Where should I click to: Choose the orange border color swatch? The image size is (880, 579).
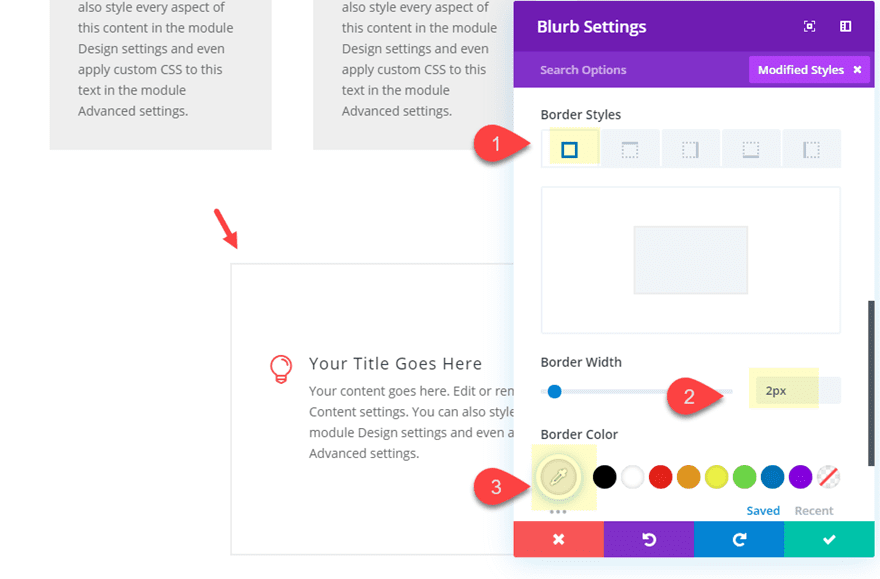click(x=689, y=477)
